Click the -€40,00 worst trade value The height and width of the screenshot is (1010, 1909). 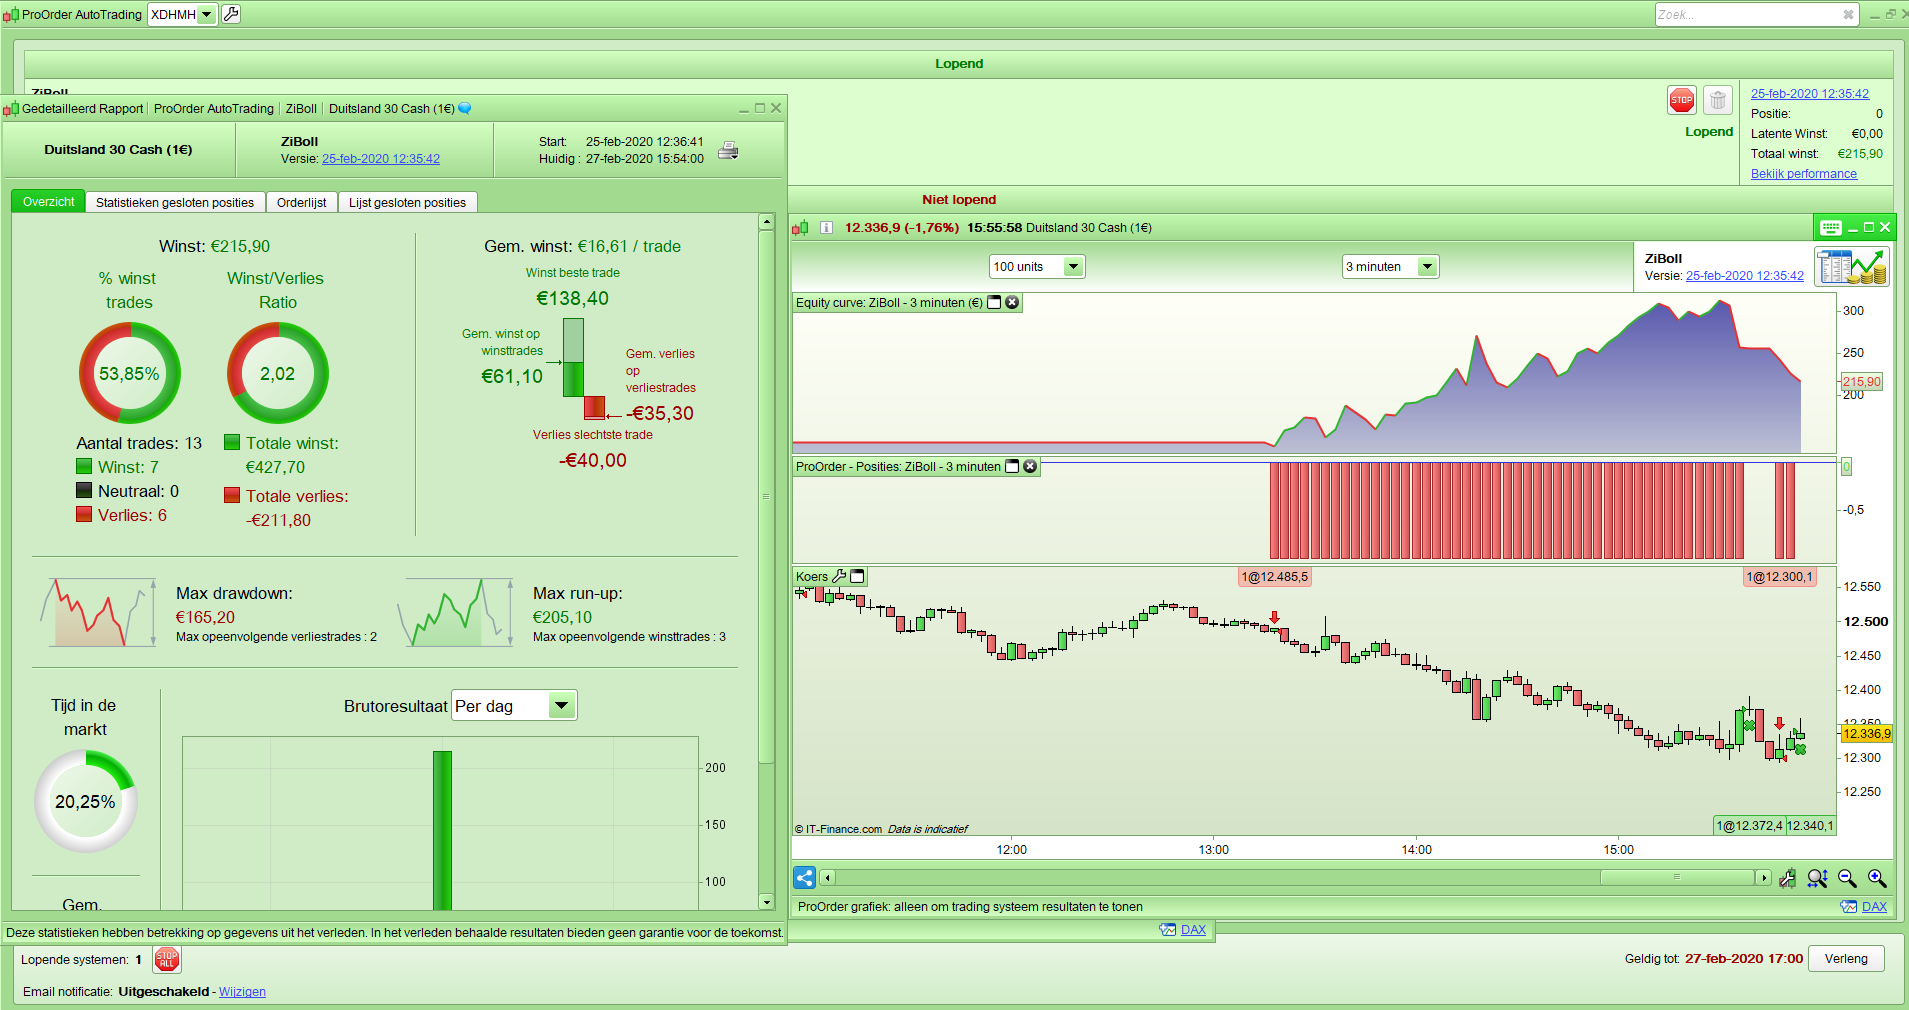point(593,461)
